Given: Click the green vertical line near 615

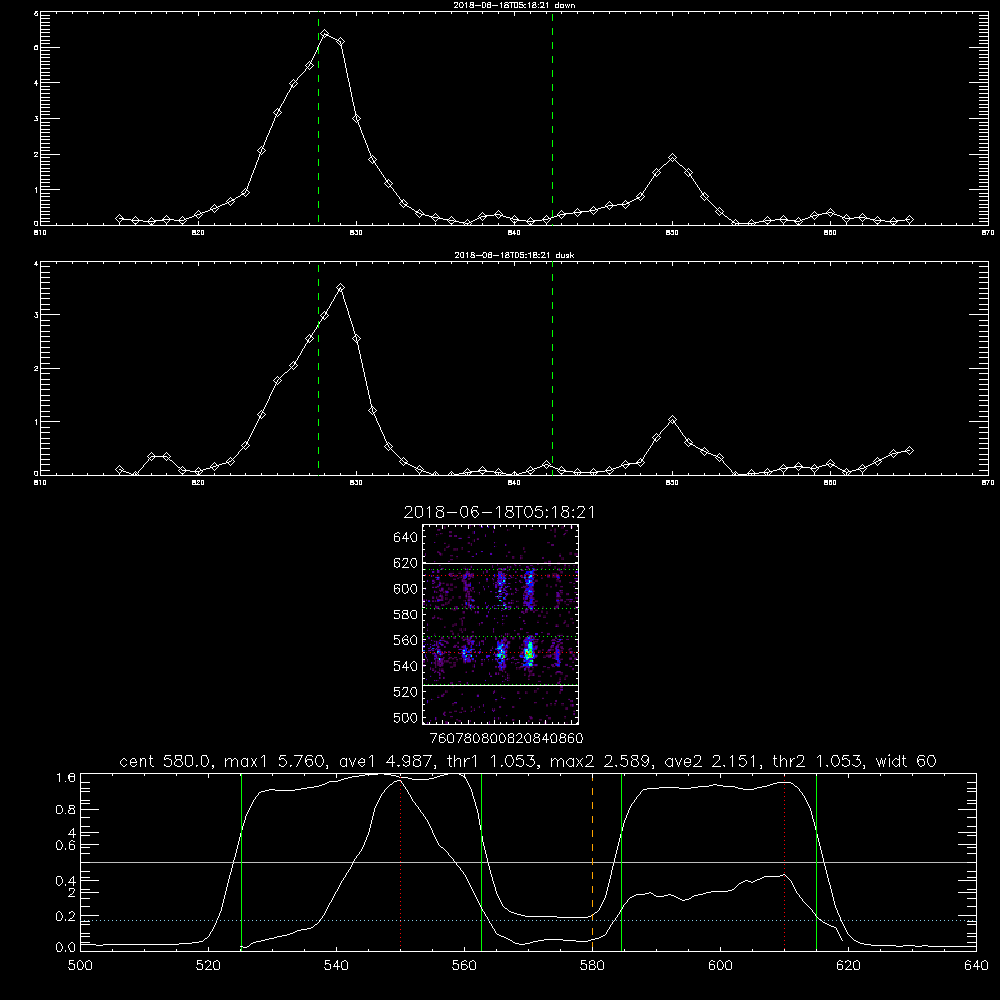Looking at the screenshot, I should click(x=816, y=861).
